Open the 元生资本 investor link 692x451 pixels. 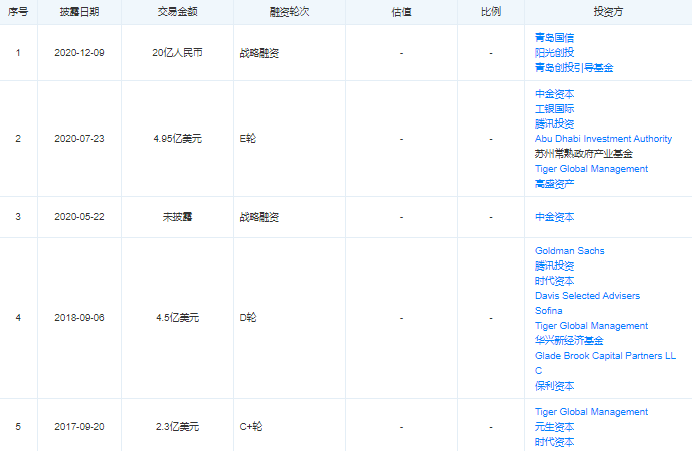tap(554, 427)
